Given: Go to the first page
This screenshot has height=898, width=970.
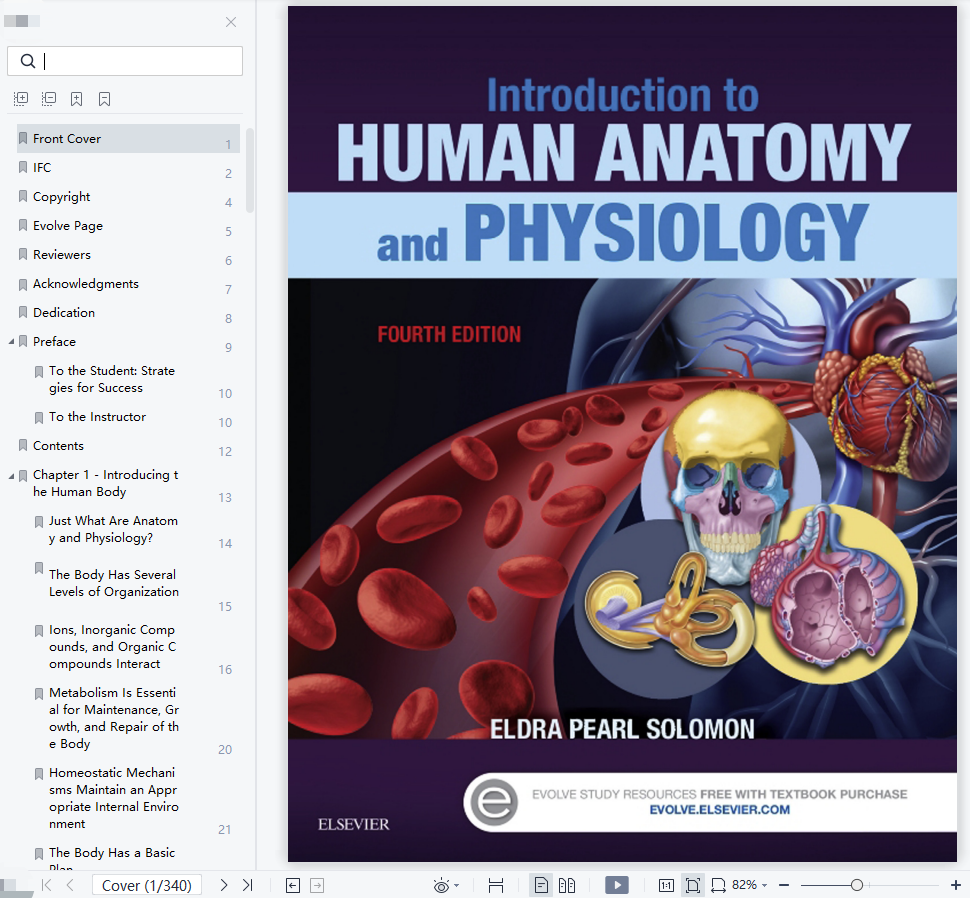Looking at the screenshot, I should 46,885.
